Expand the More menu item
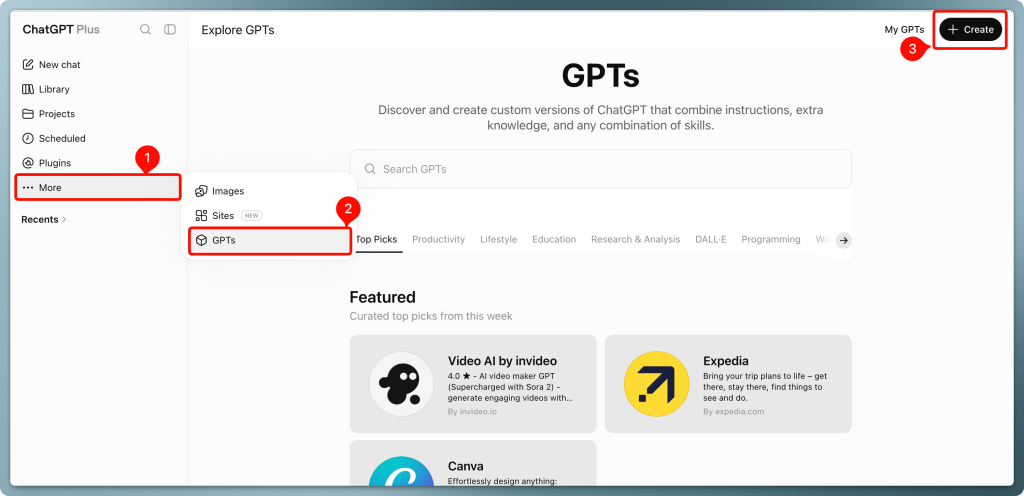Image resolution: width=1024 pixels, height=496 pixels. [98, 187]
